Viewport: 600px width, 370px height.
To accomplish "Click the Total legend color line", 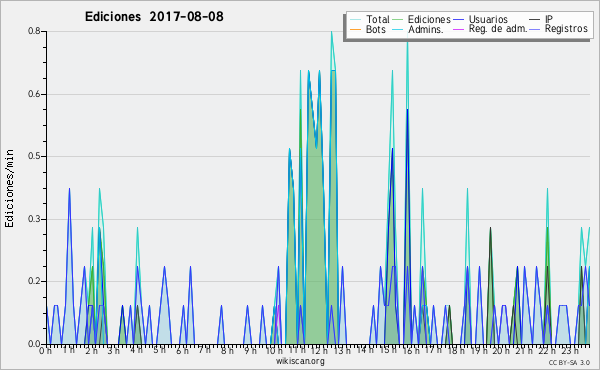I will click(355, 20).
